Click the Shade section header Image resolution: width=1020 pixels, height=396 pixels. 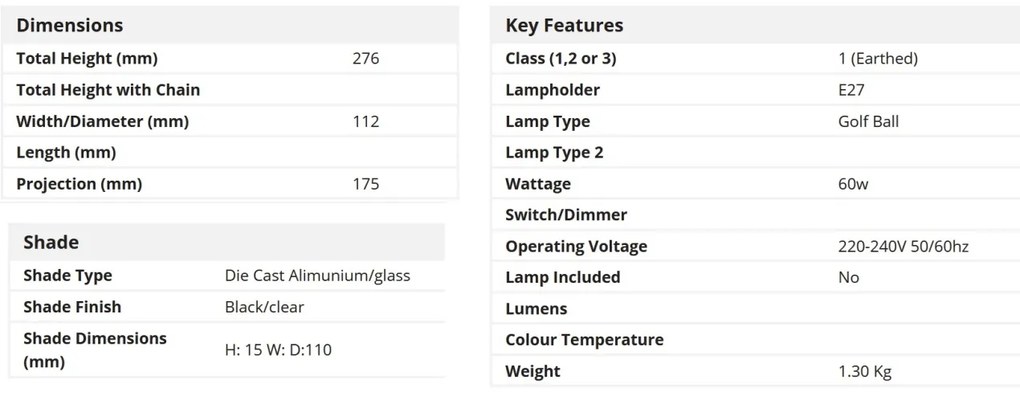click(51, 242)
